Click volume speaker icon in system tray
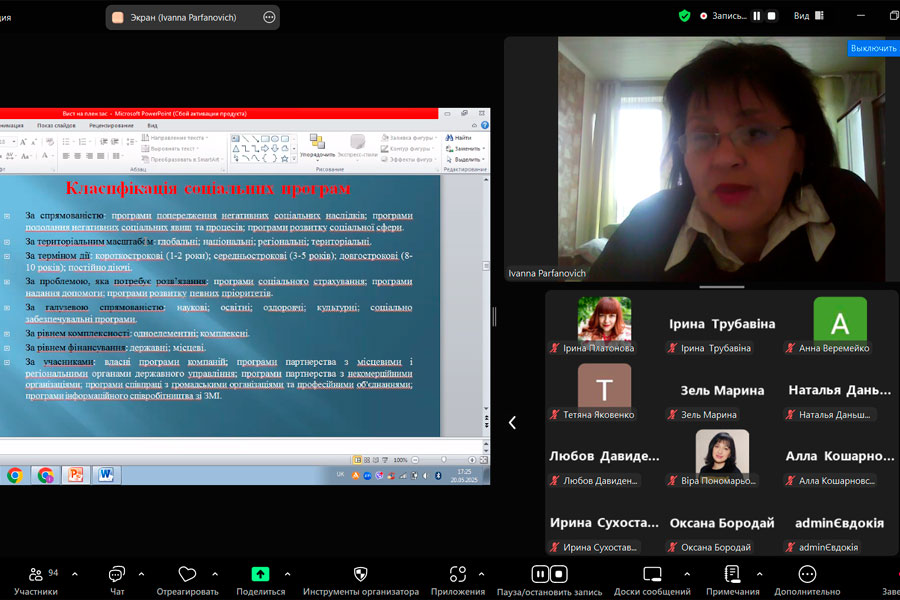 click(425, 475)
